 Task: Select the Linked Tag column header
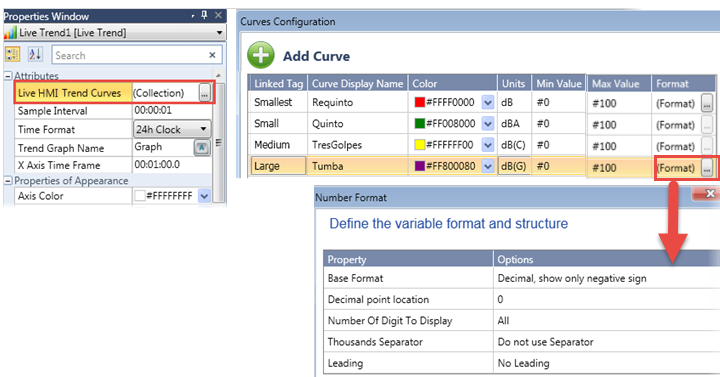(x=278, y=84)
